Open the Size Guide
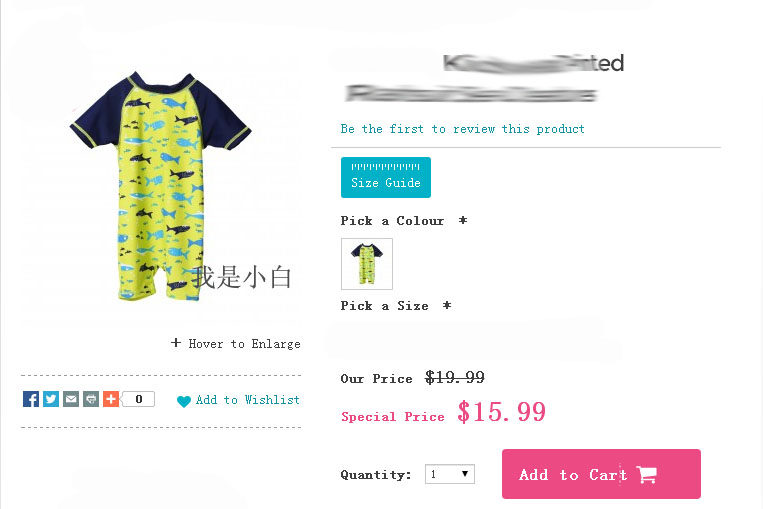Screen dimensions: 763x509 pyautogui.click(x=386, y=178)
